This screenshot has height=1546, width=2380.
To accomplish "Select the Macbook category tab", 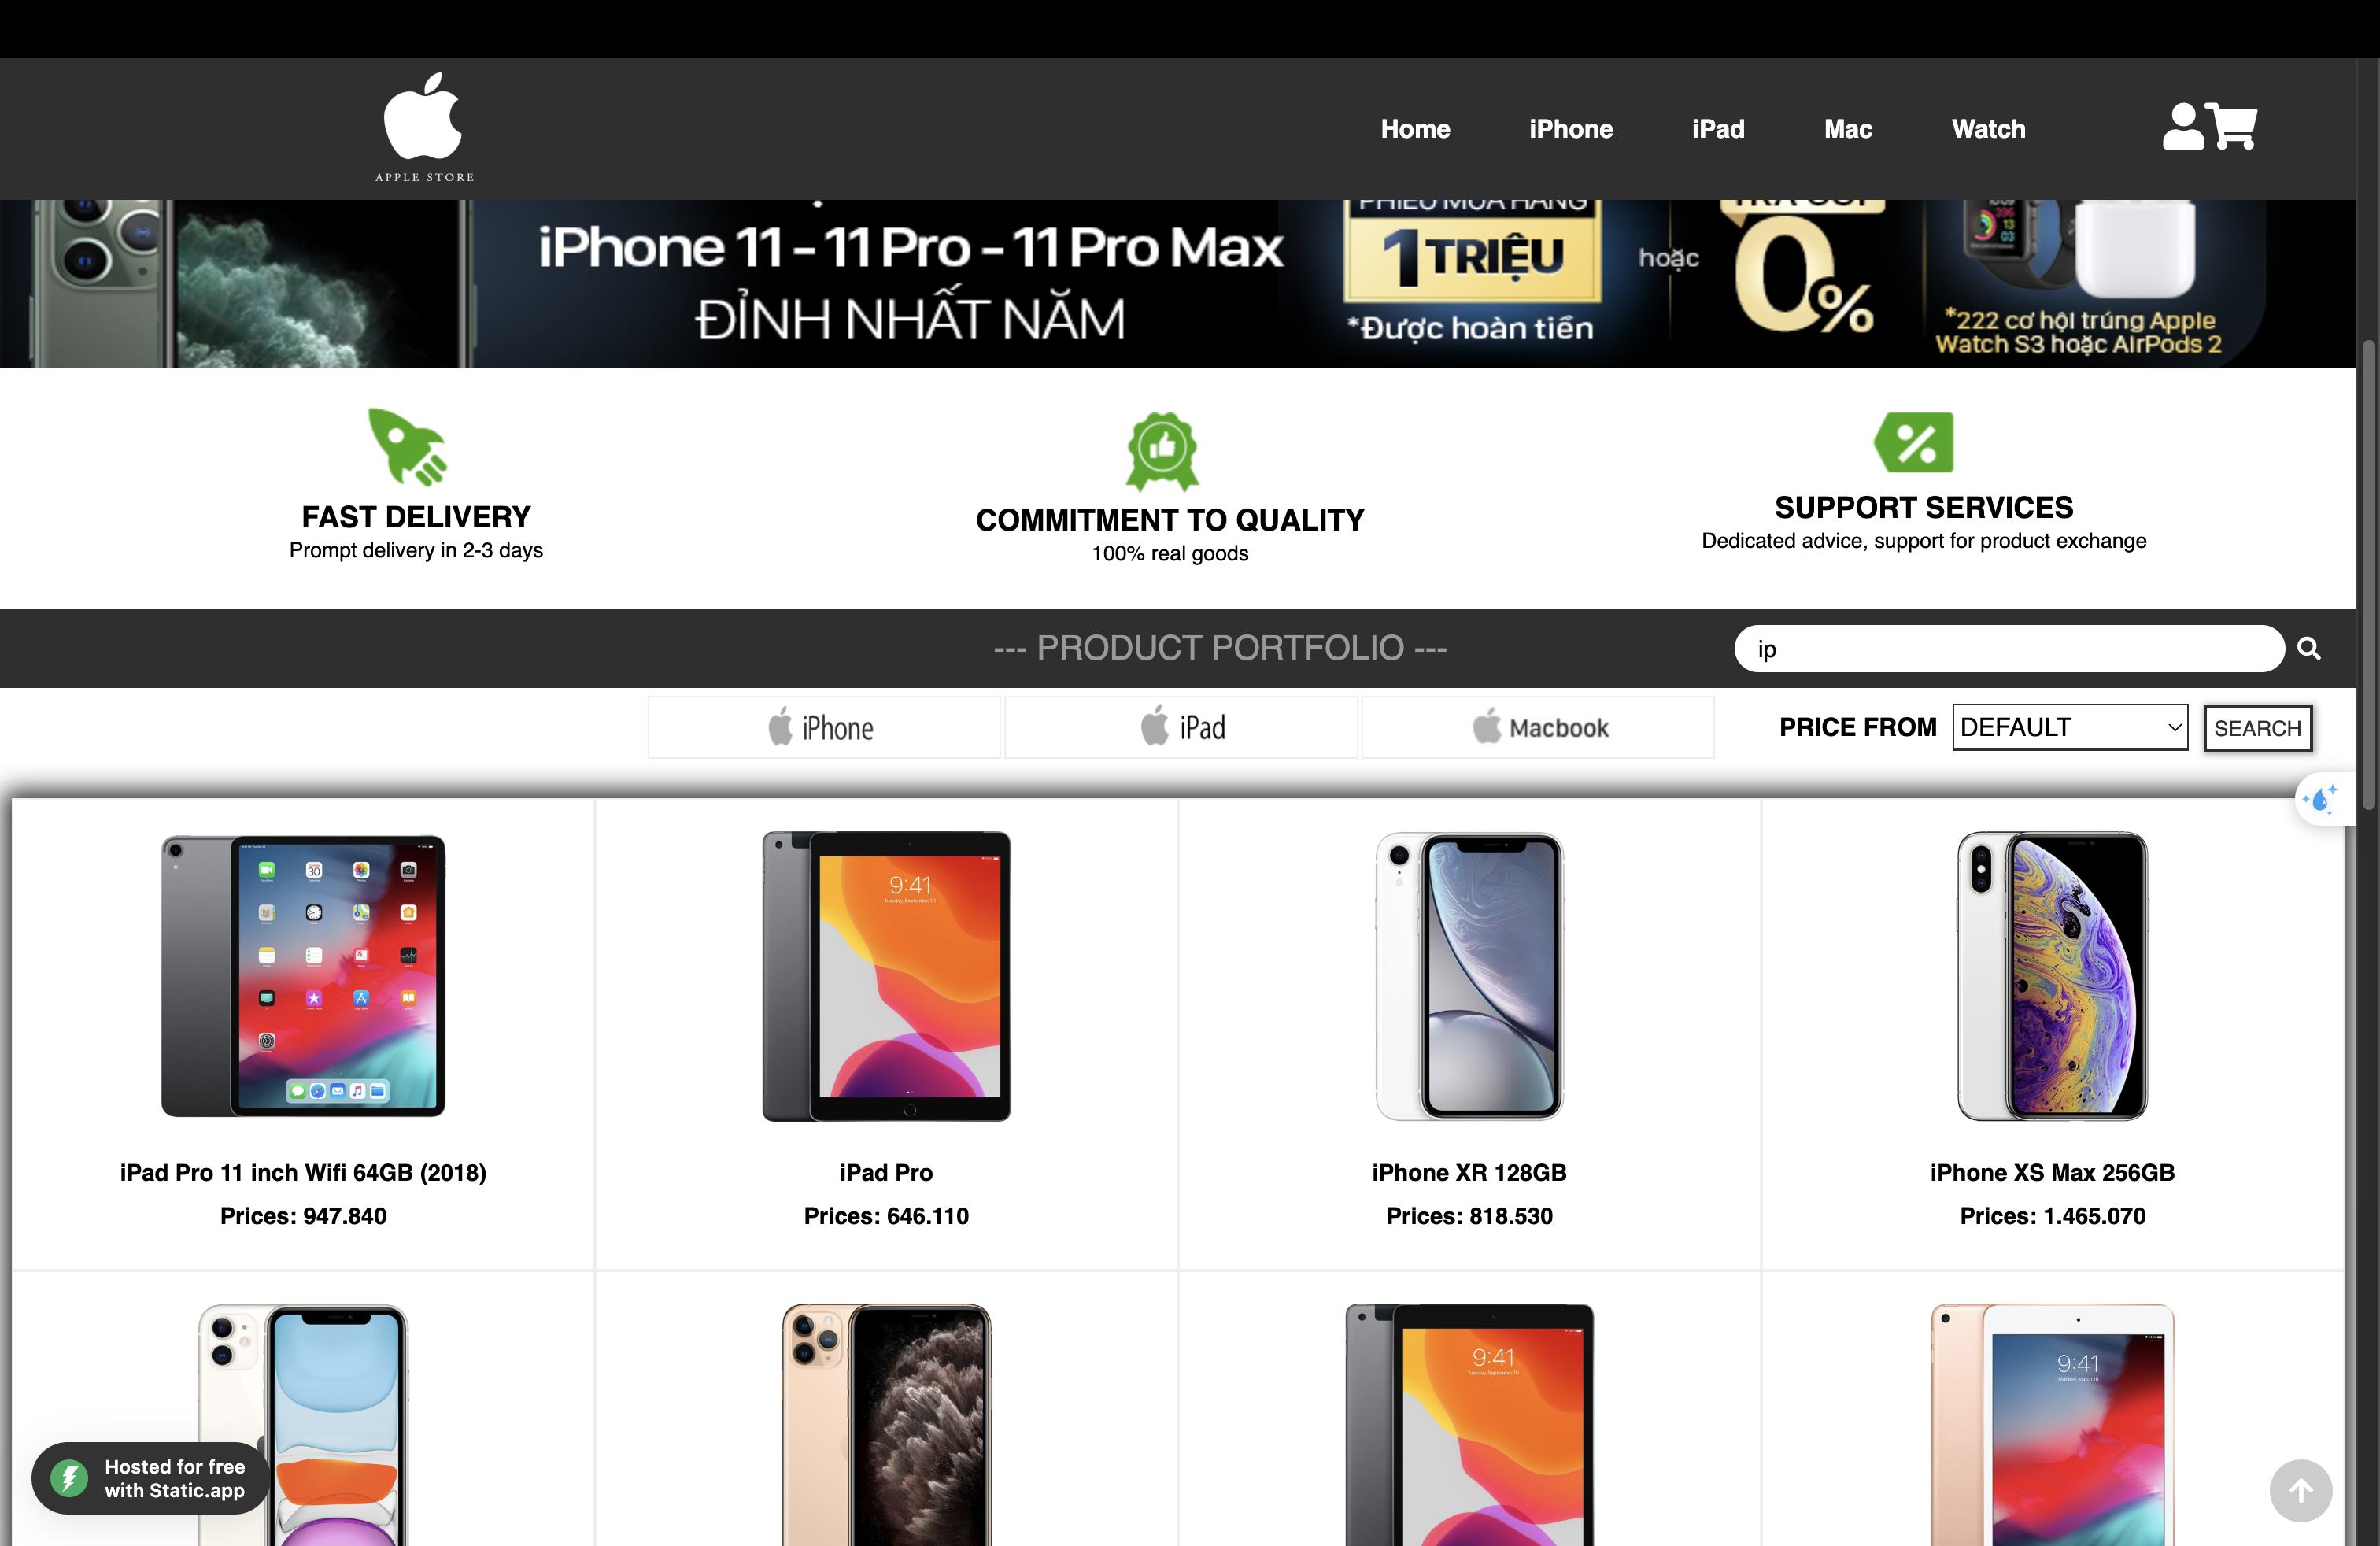I will click(1538, 727).
